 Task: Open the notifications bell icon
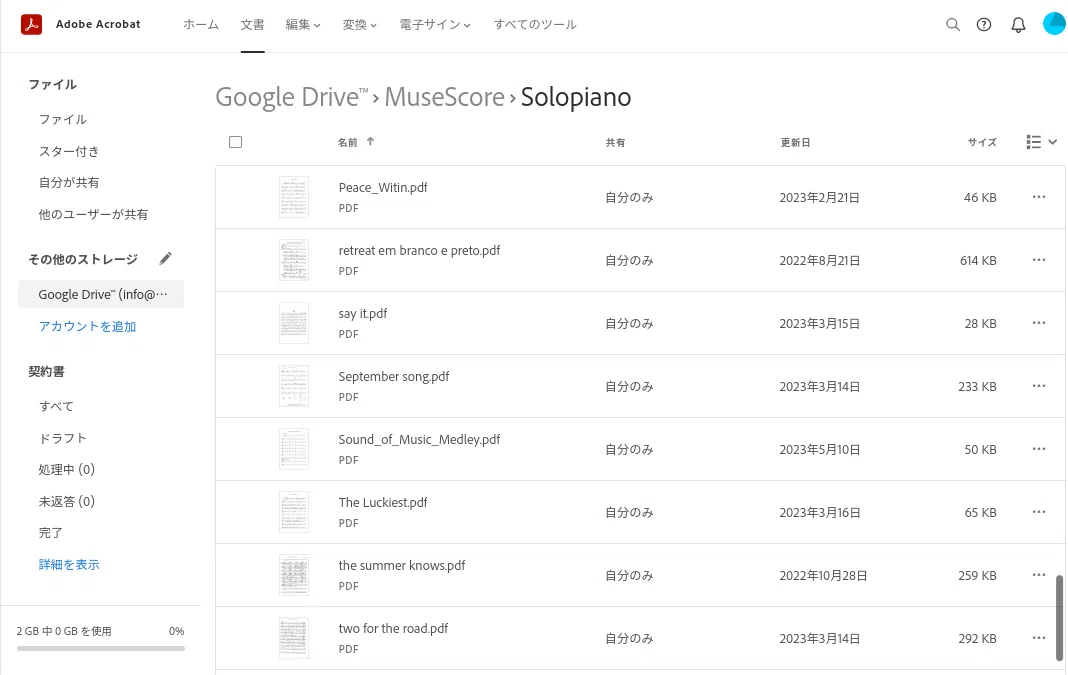pos(1018,25)
